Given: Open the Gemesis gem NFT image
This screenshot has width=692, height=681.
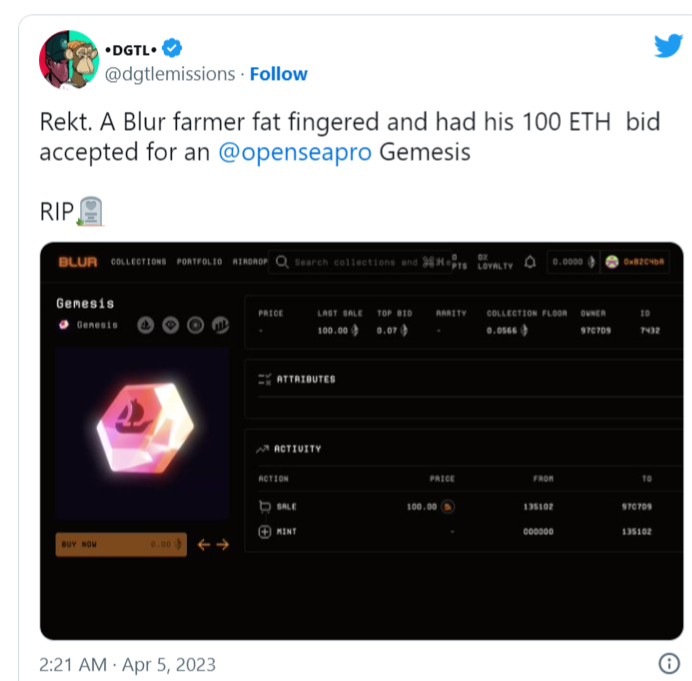Looking at the screenshot, I should point(142,433).
